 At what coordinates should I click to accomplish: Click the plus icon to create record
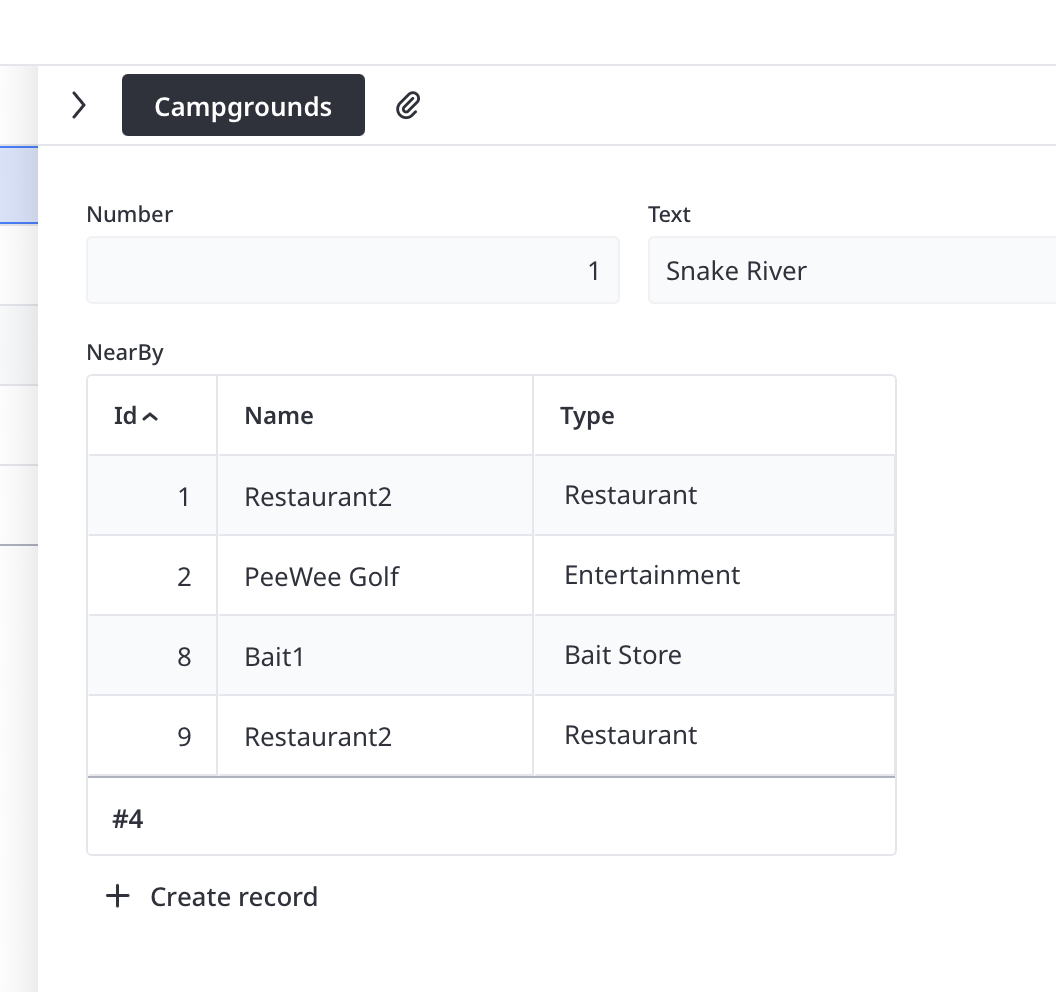[118, 896]
